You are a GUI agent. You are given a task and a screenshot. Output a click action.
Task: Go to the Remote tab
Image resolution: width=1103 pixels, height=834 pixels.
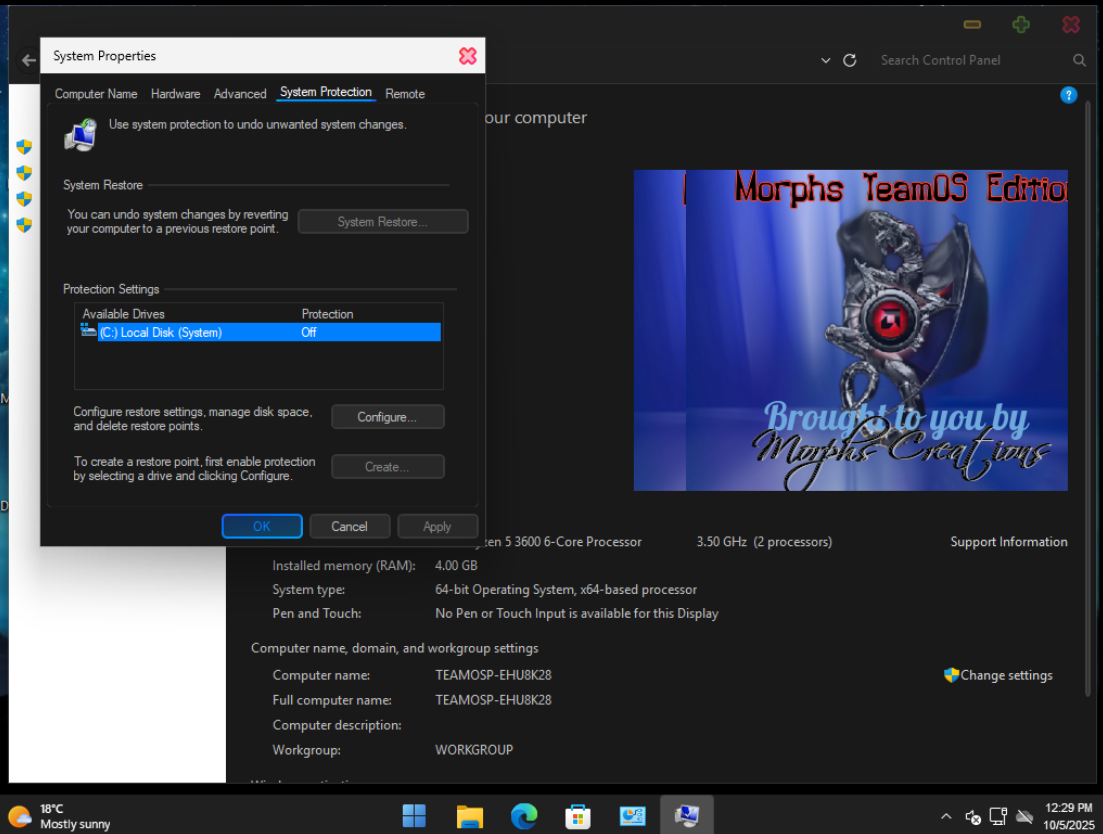(x=405, y=94)
